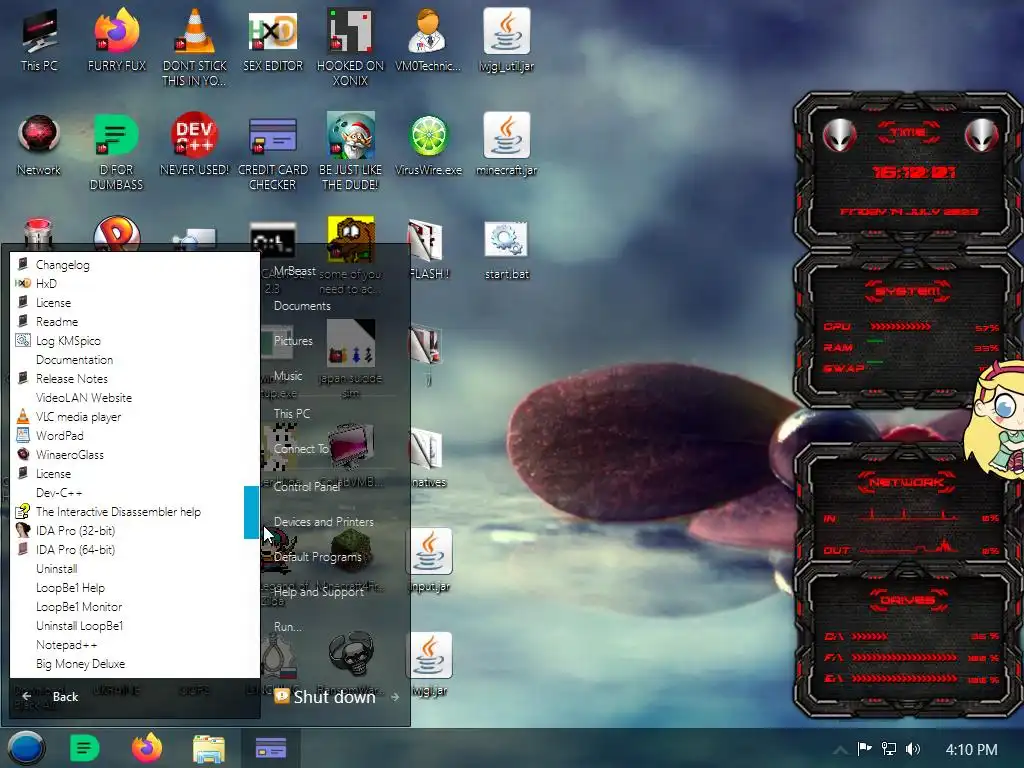Image resolution: width=1024 pixels, height=768 pixels.
Task: Click the volume speaker tray icon
Action: click(x=913, y=749)
